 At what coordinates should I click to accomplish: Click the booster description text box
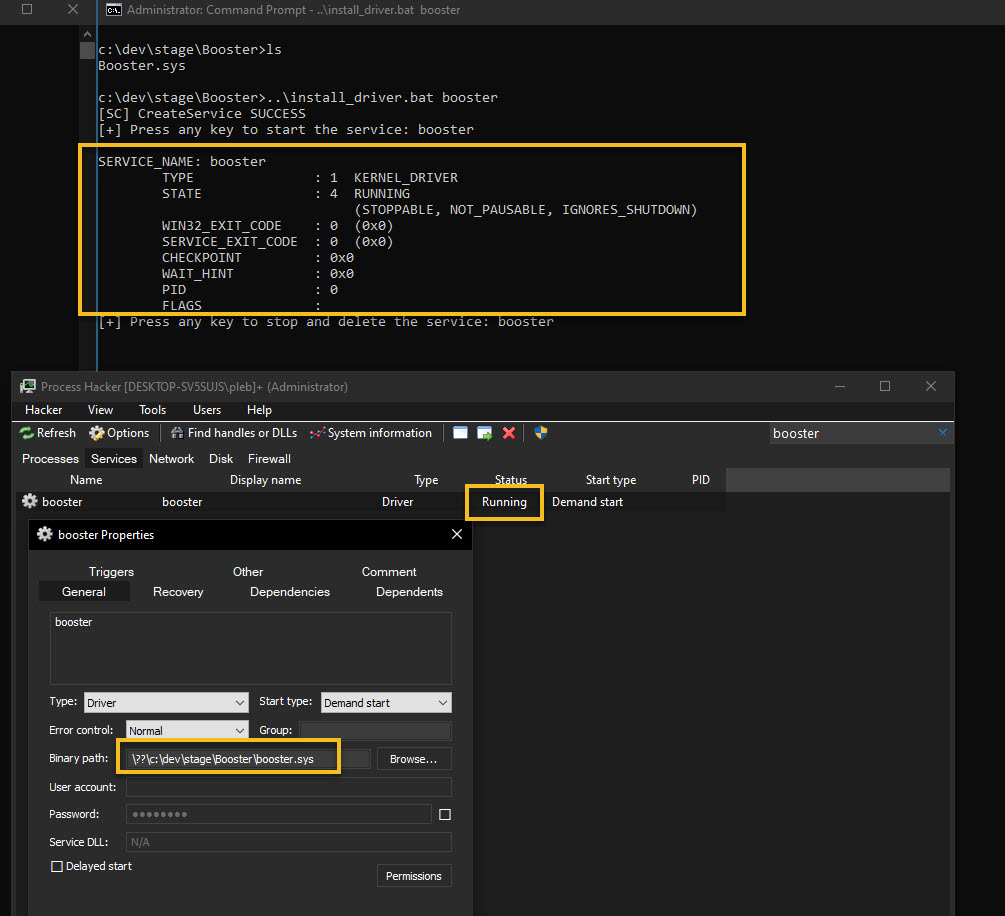251,648
